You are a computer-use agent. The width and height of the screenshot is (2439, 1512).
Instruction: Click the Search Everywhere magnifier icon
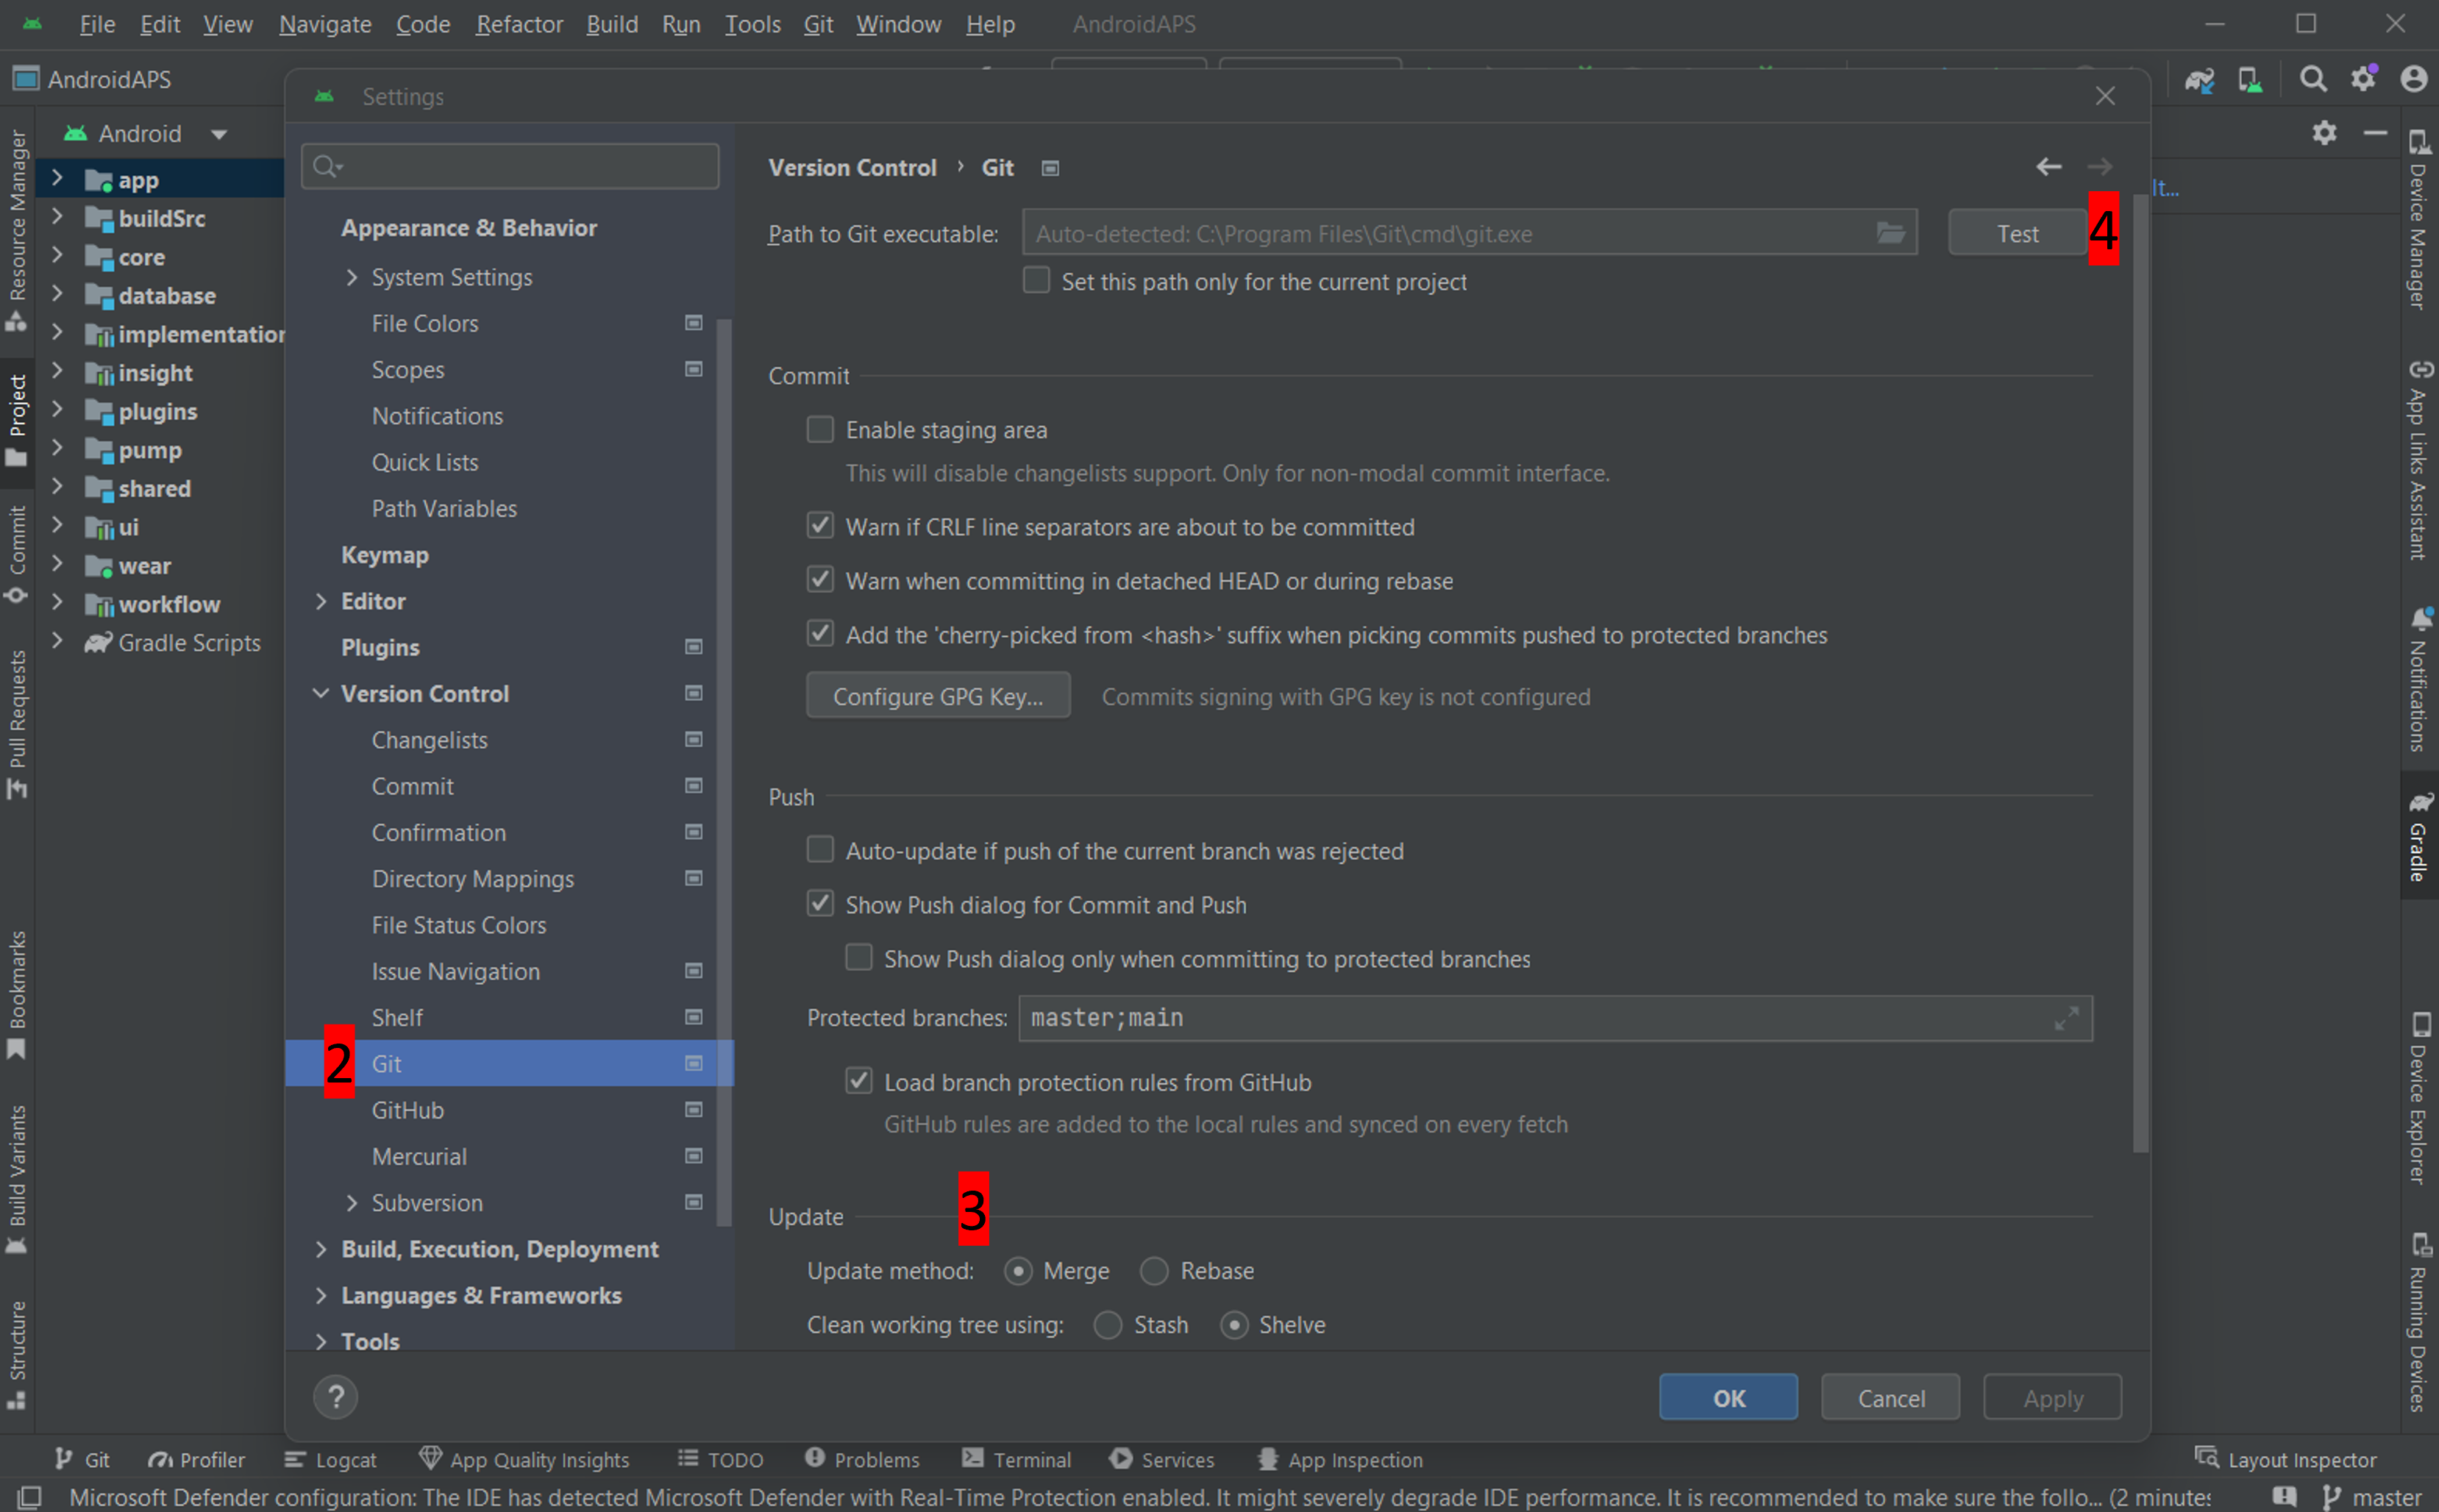[x=2312, y=79]
